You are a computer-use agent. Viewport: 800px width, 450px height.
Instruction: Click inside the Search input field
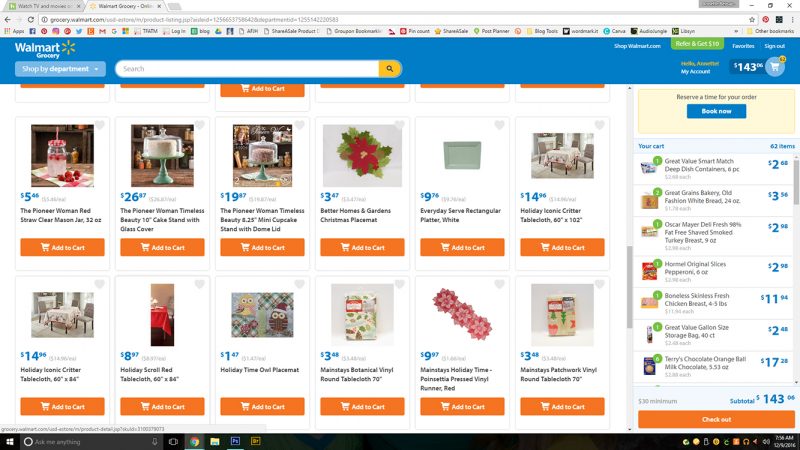[x=247, y=69]
